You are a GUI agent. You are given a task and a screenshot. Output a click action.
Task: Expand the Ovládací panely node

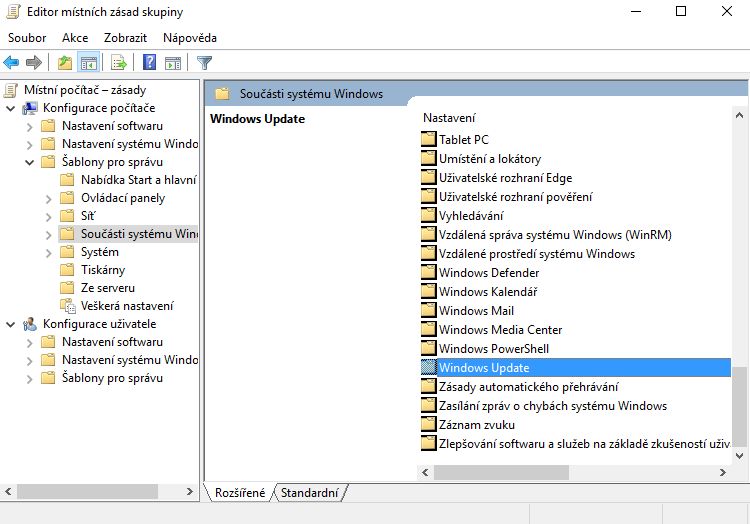point(48,199)
